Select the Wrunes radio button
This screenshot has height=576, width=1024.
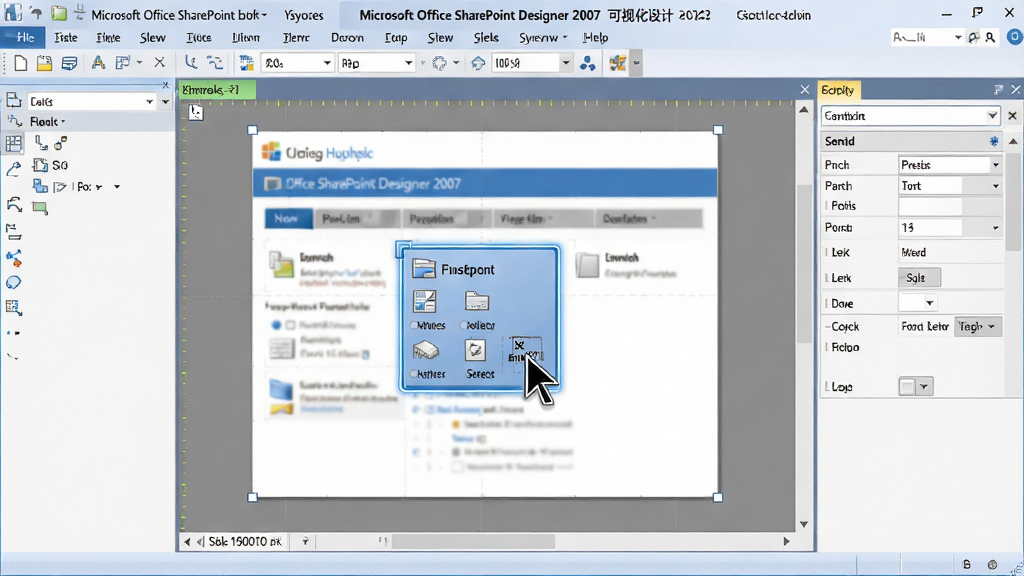click(x=414, y=325)
